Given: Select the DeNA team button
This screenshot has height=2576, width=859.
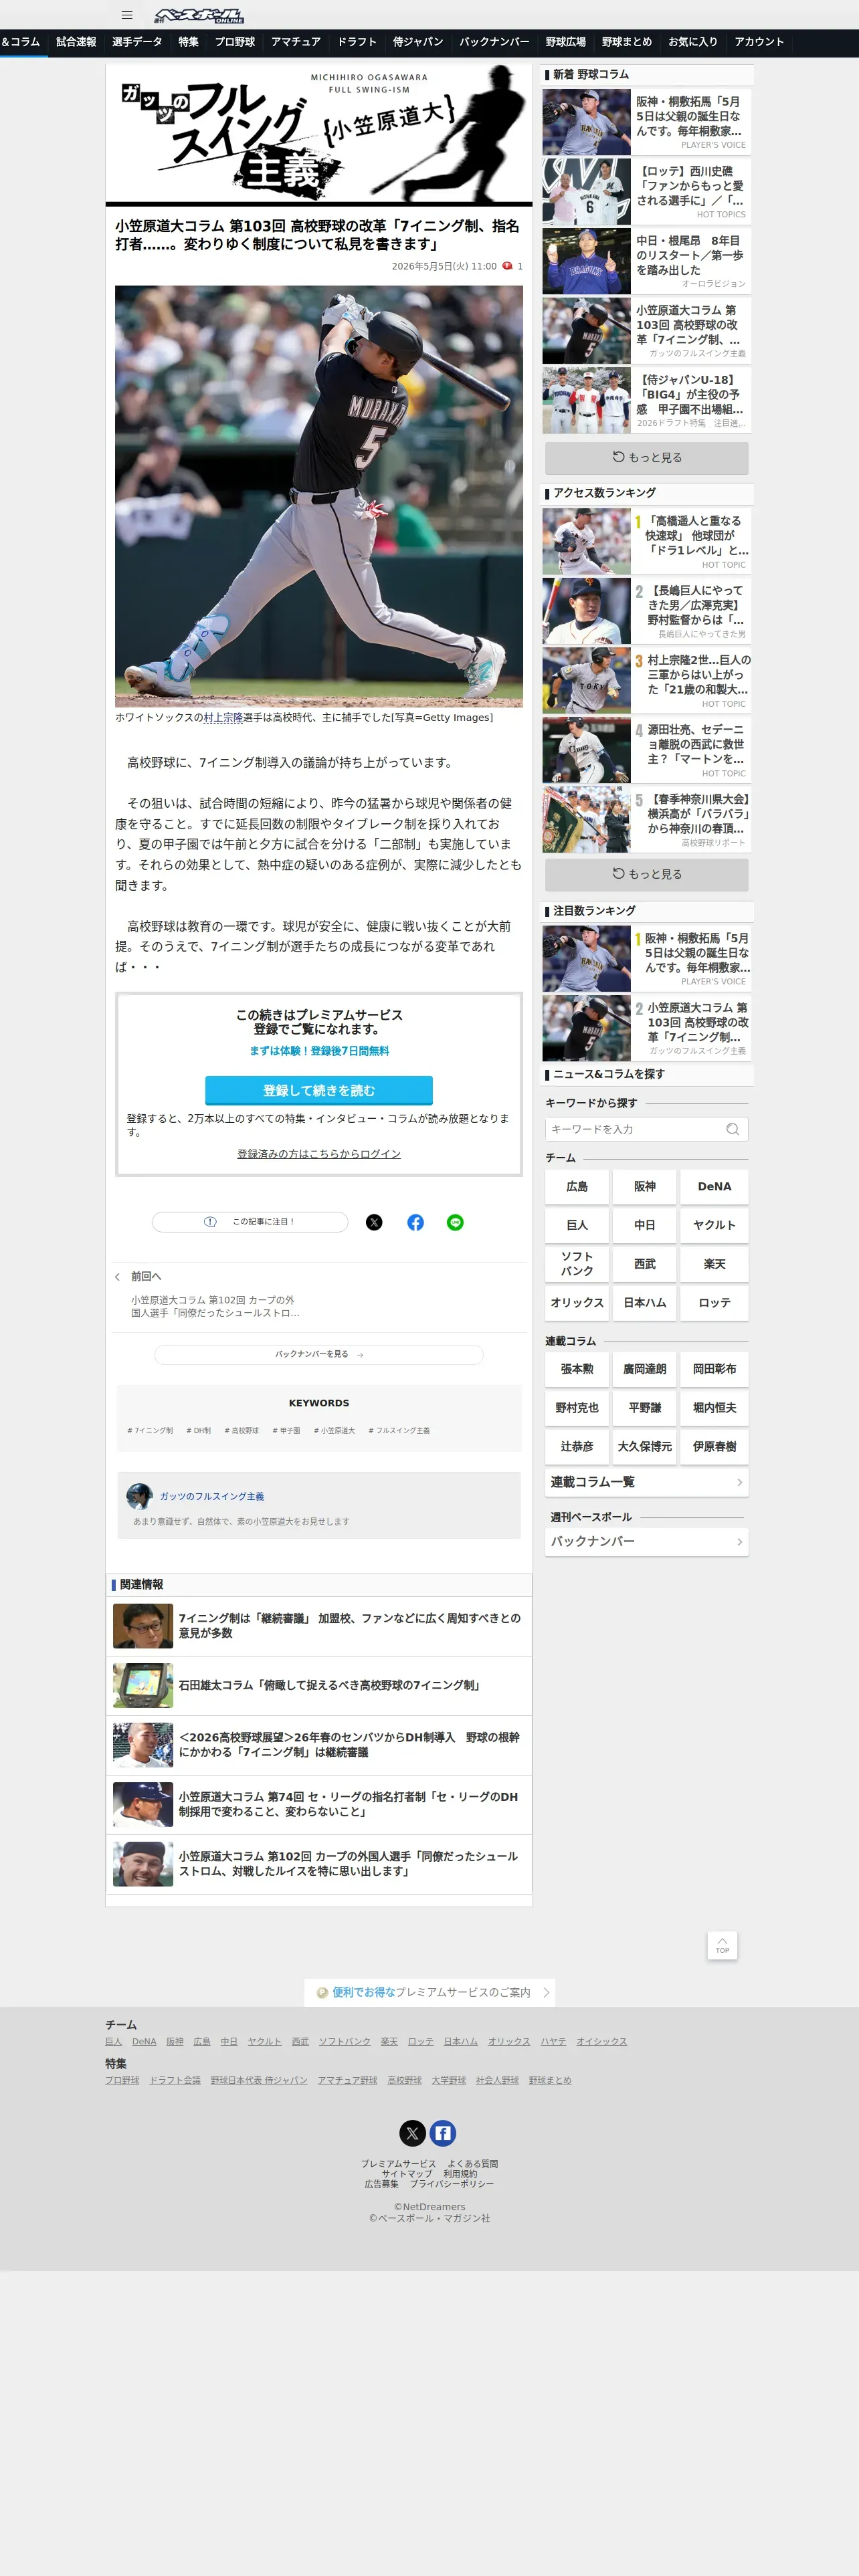Looking at the screenshot, I should point(715,1187).
